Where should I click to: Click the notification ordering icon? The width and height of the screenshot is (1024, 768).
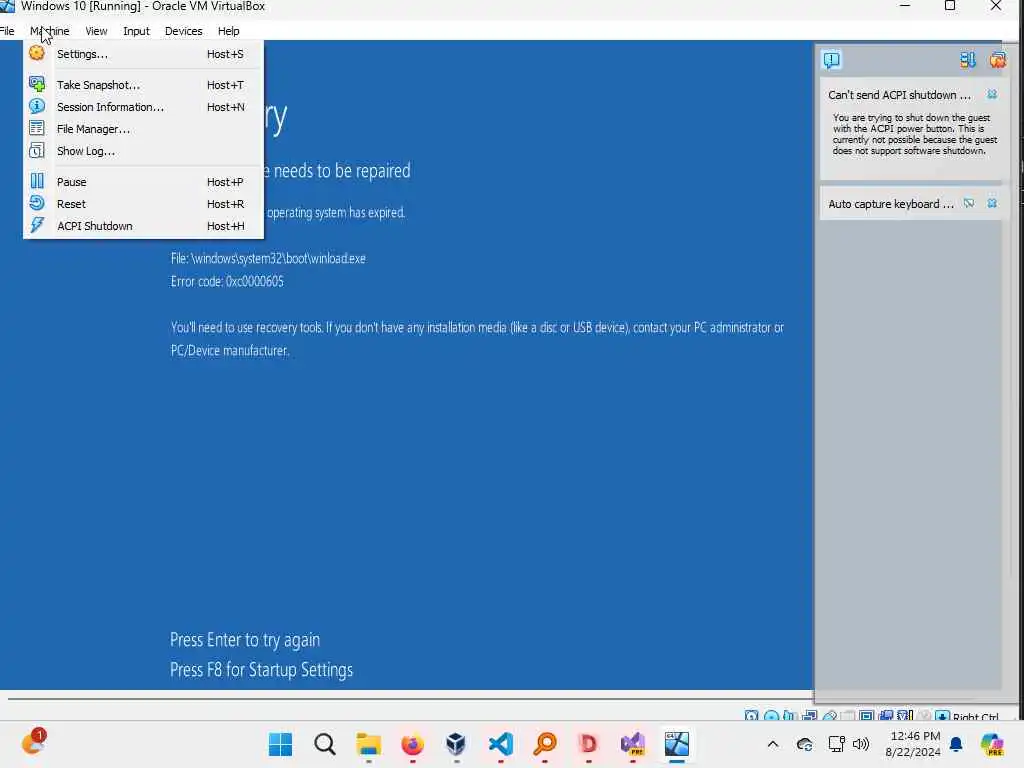(967, 60)
